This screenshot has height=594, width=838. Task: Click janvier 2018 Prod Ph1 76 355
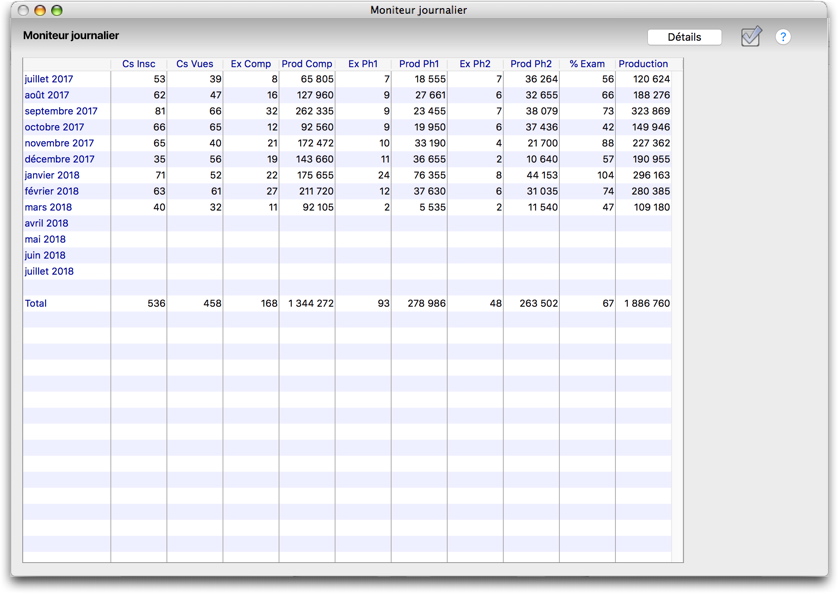(430, 175)
